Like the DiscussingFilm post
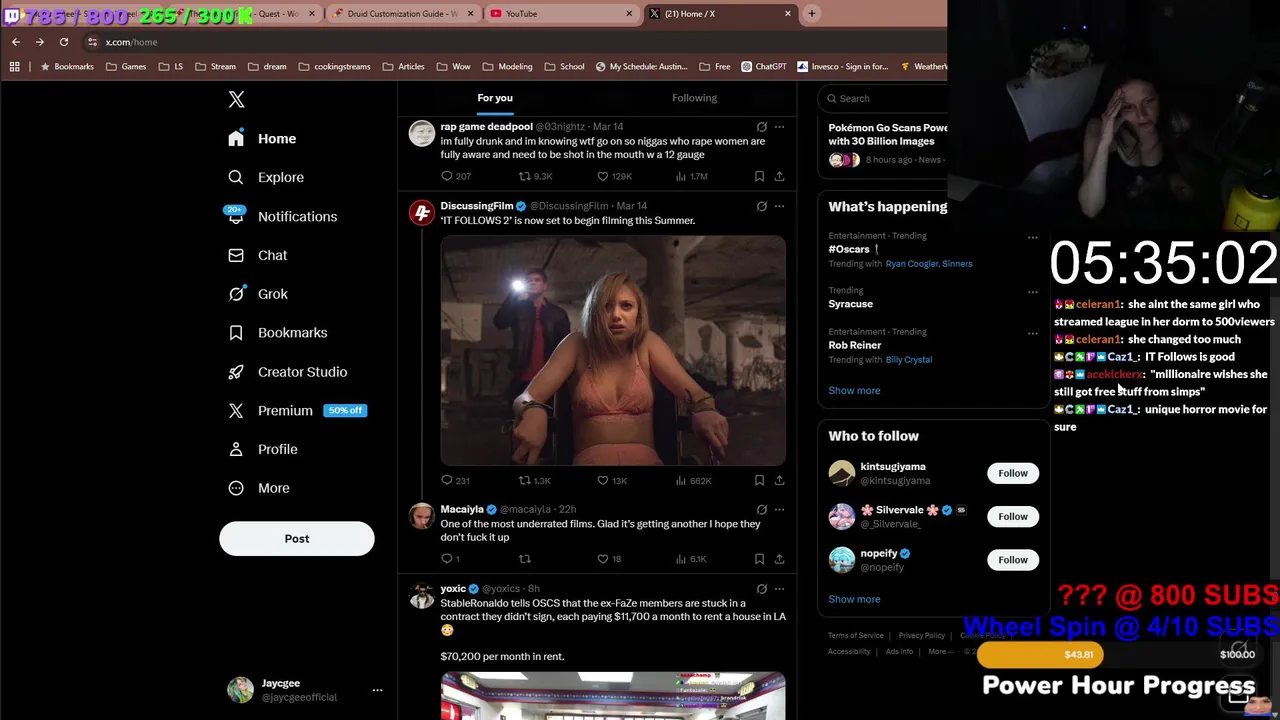The image size is (1280, 720). click(612, 481)
